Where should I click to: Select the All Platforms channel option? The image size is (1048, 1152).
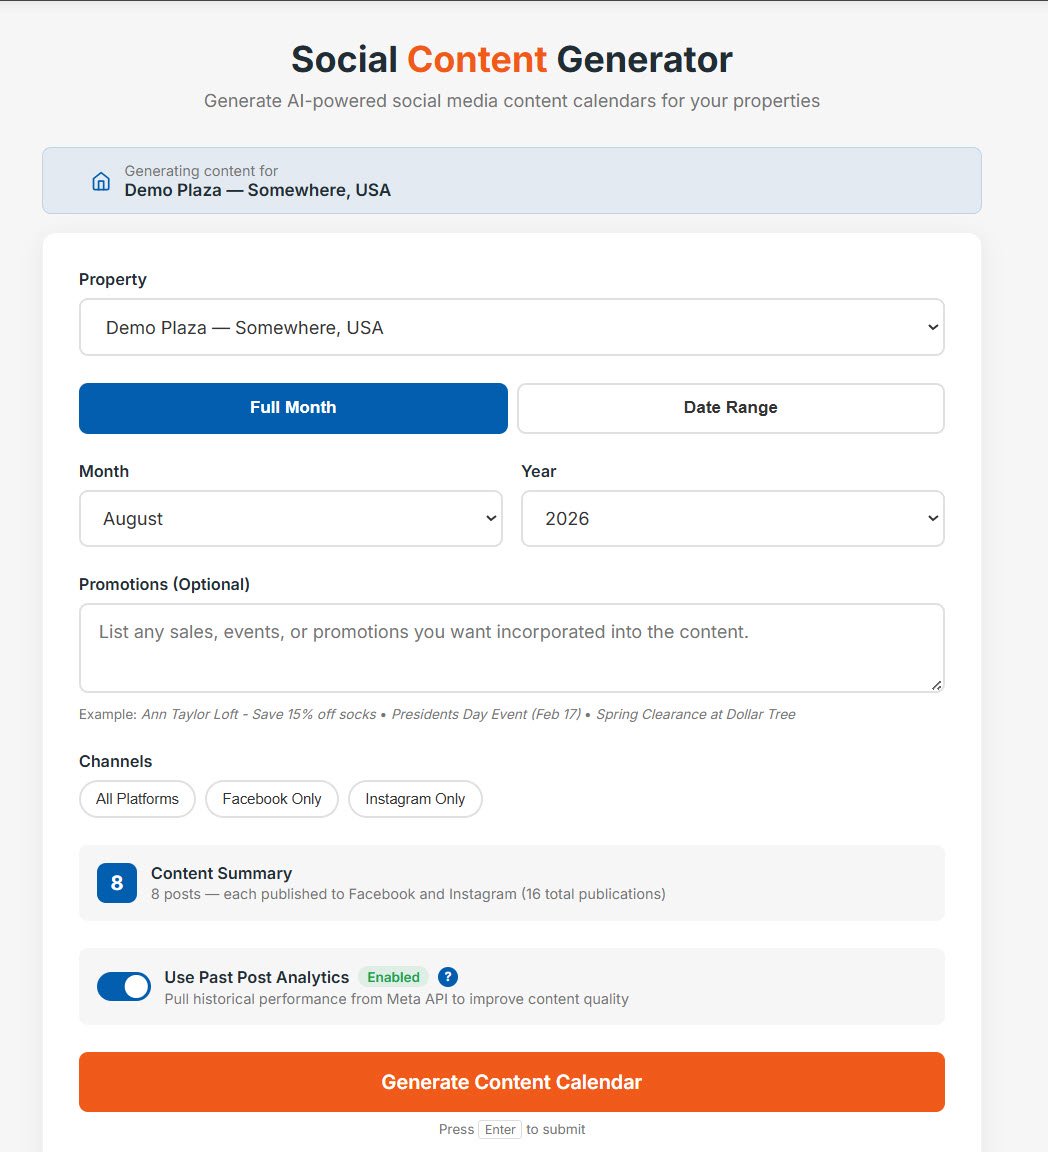coord(137,799)
